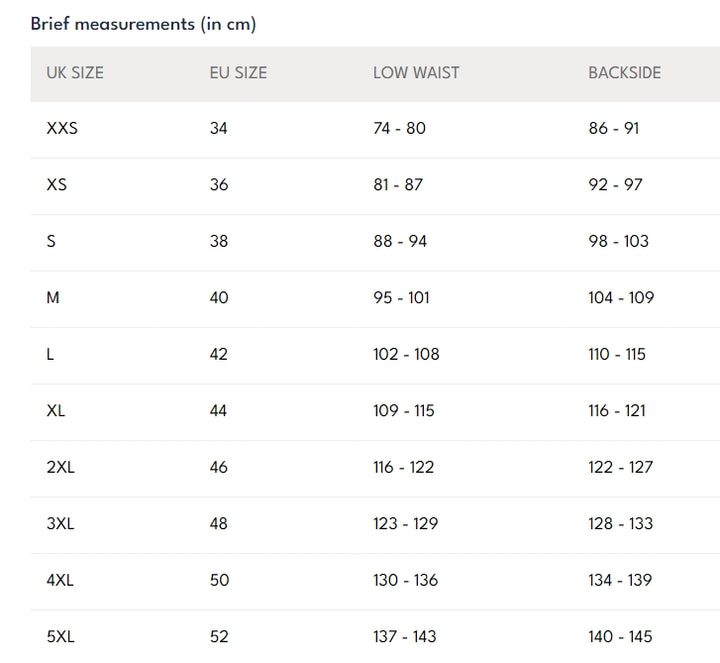The image size is (720, 663).
Task: Select the low waist 74 - 80 value
Action: 399,128
